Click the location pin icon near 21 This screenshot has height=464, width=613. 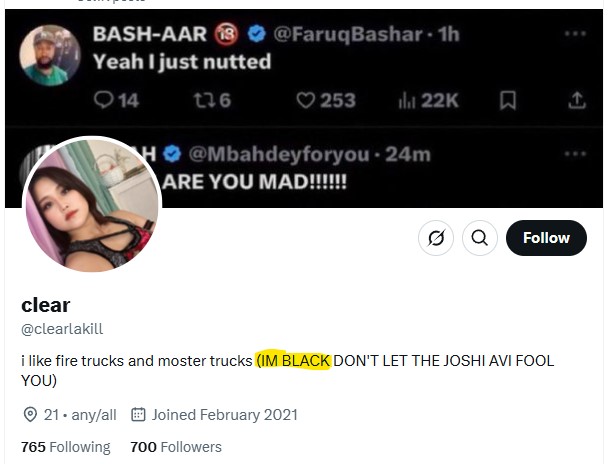tap(30, 414)
